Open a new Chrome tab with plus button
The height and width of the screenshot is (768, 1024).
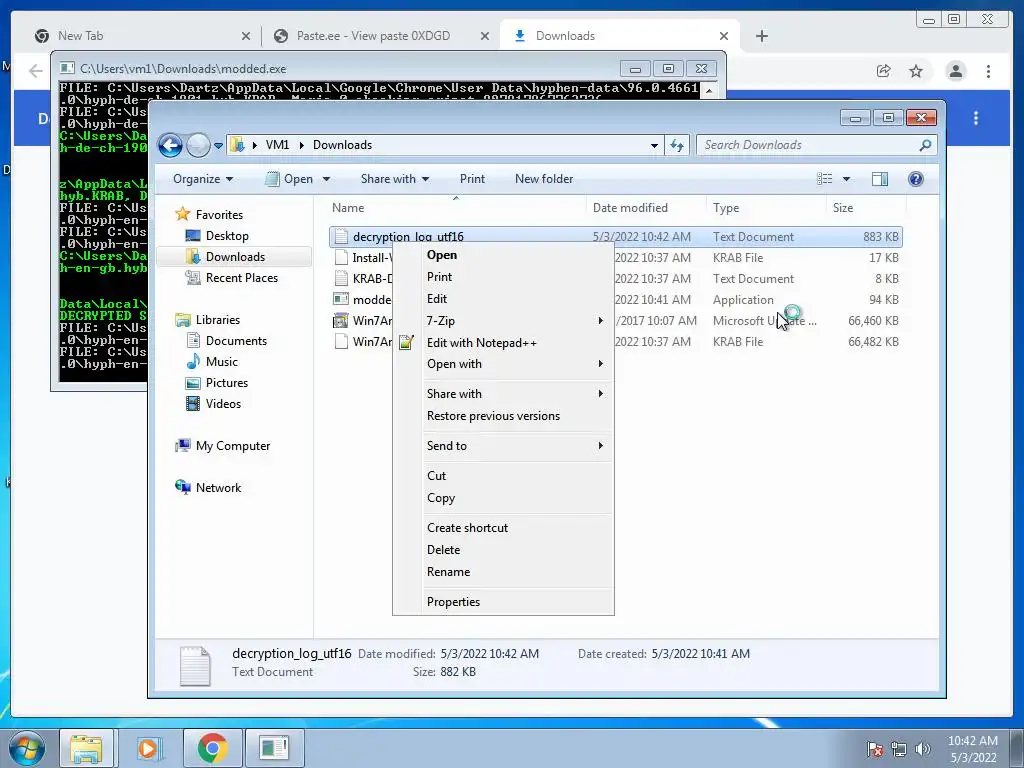pyautogui.click(x=761, y=36)
